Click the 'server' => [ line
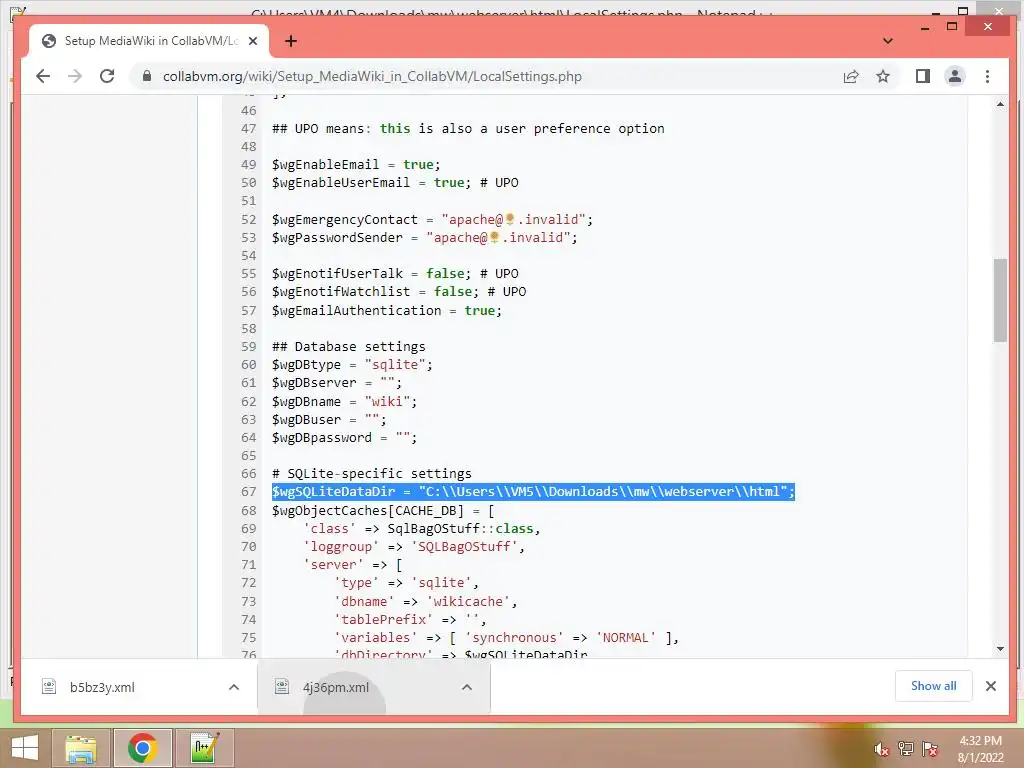 (x=353, y=564)
